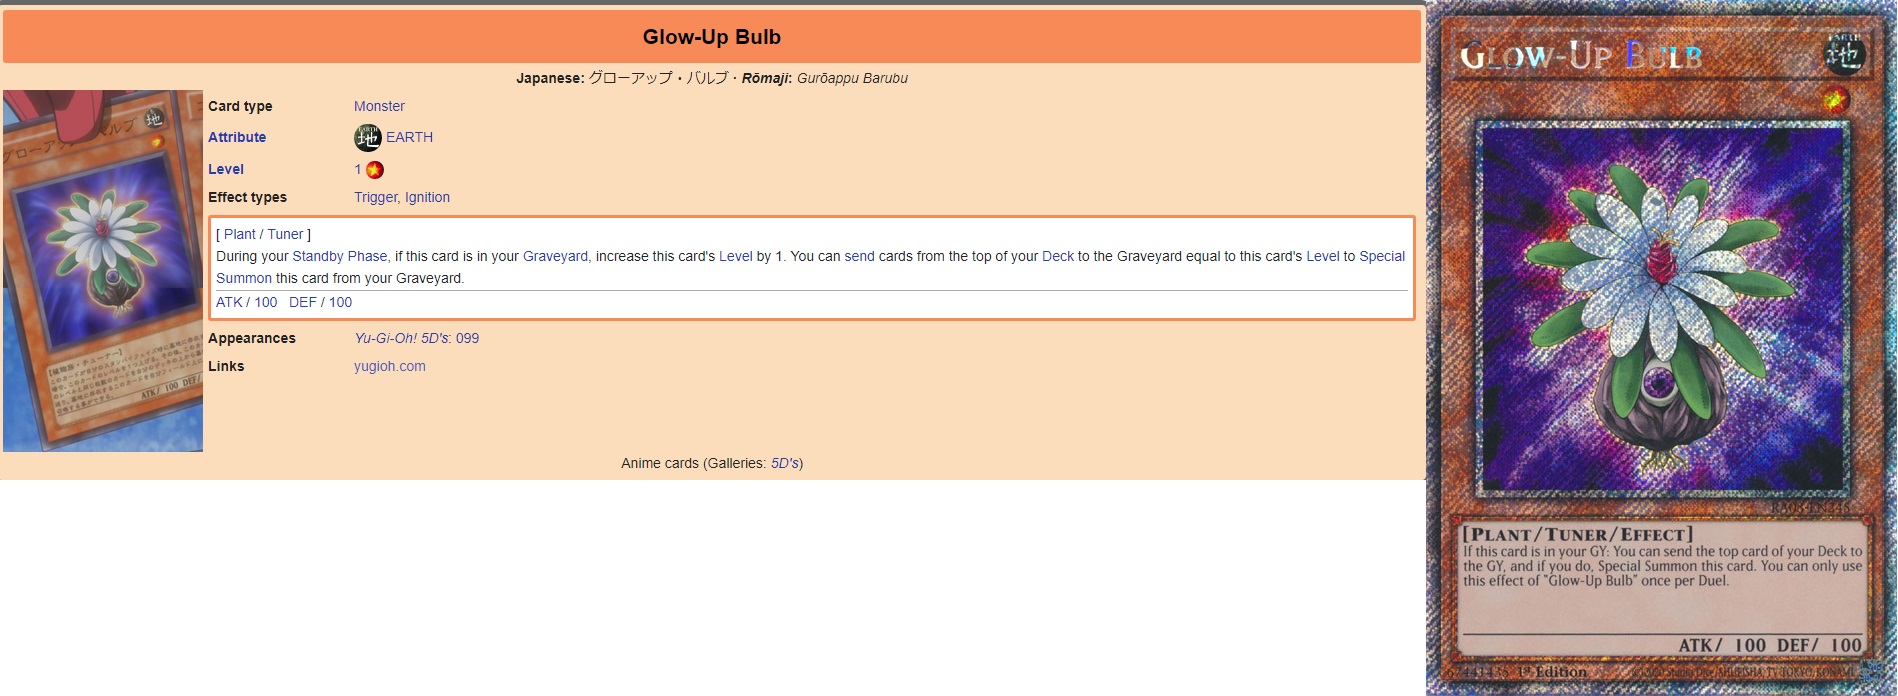Click the Level star icon
1898x696 pixels.
tap(375, 170)
